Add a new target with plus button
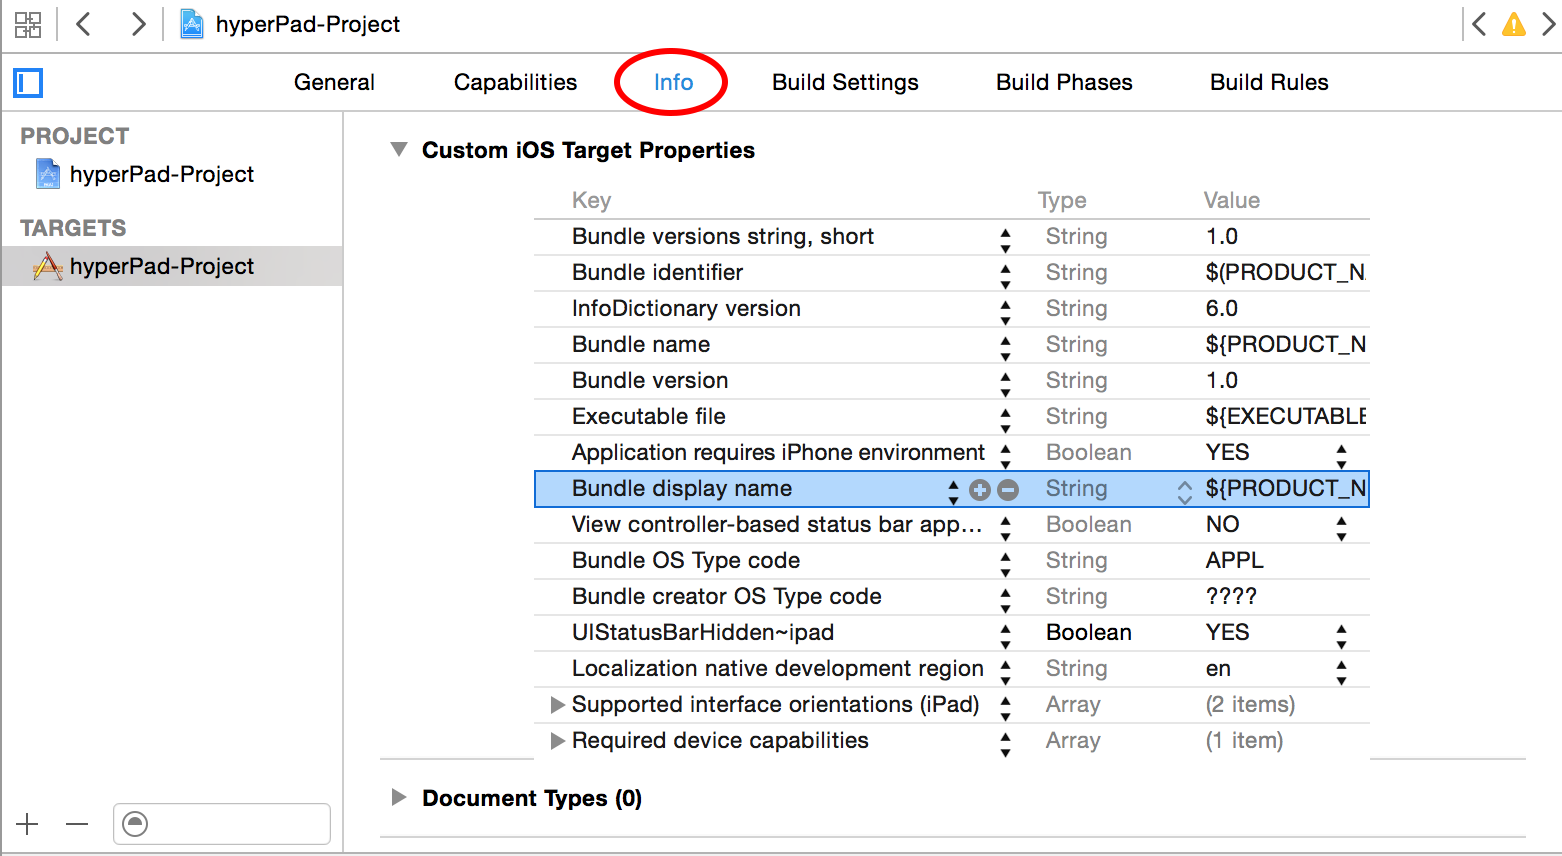The height and width of the screenshot is (856, 1562). 27,824
